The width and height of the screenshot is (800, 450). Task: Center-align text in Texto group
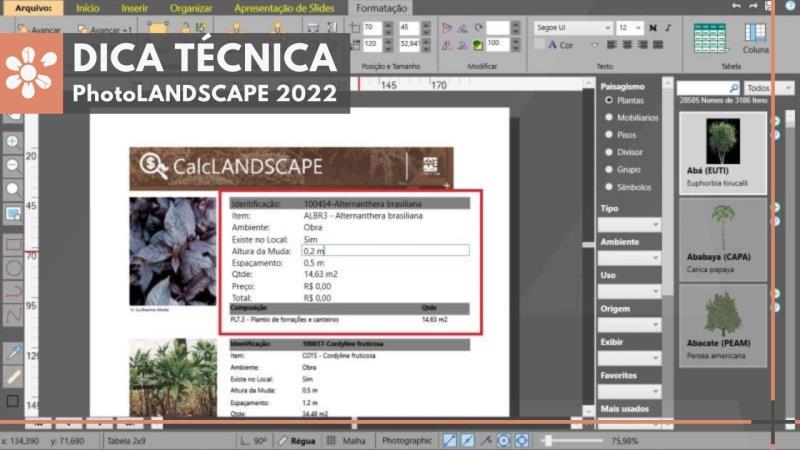[x=627, y=45]
